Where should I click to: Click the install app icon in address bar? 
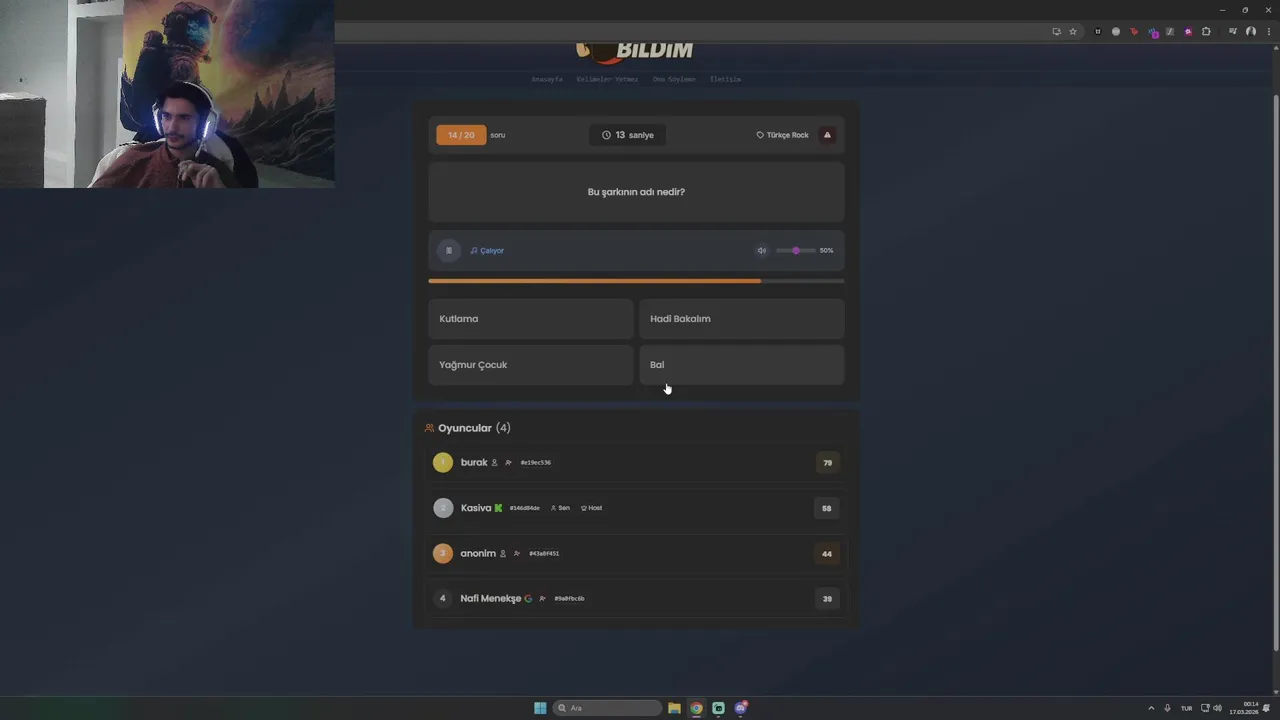pos(1056,32)
